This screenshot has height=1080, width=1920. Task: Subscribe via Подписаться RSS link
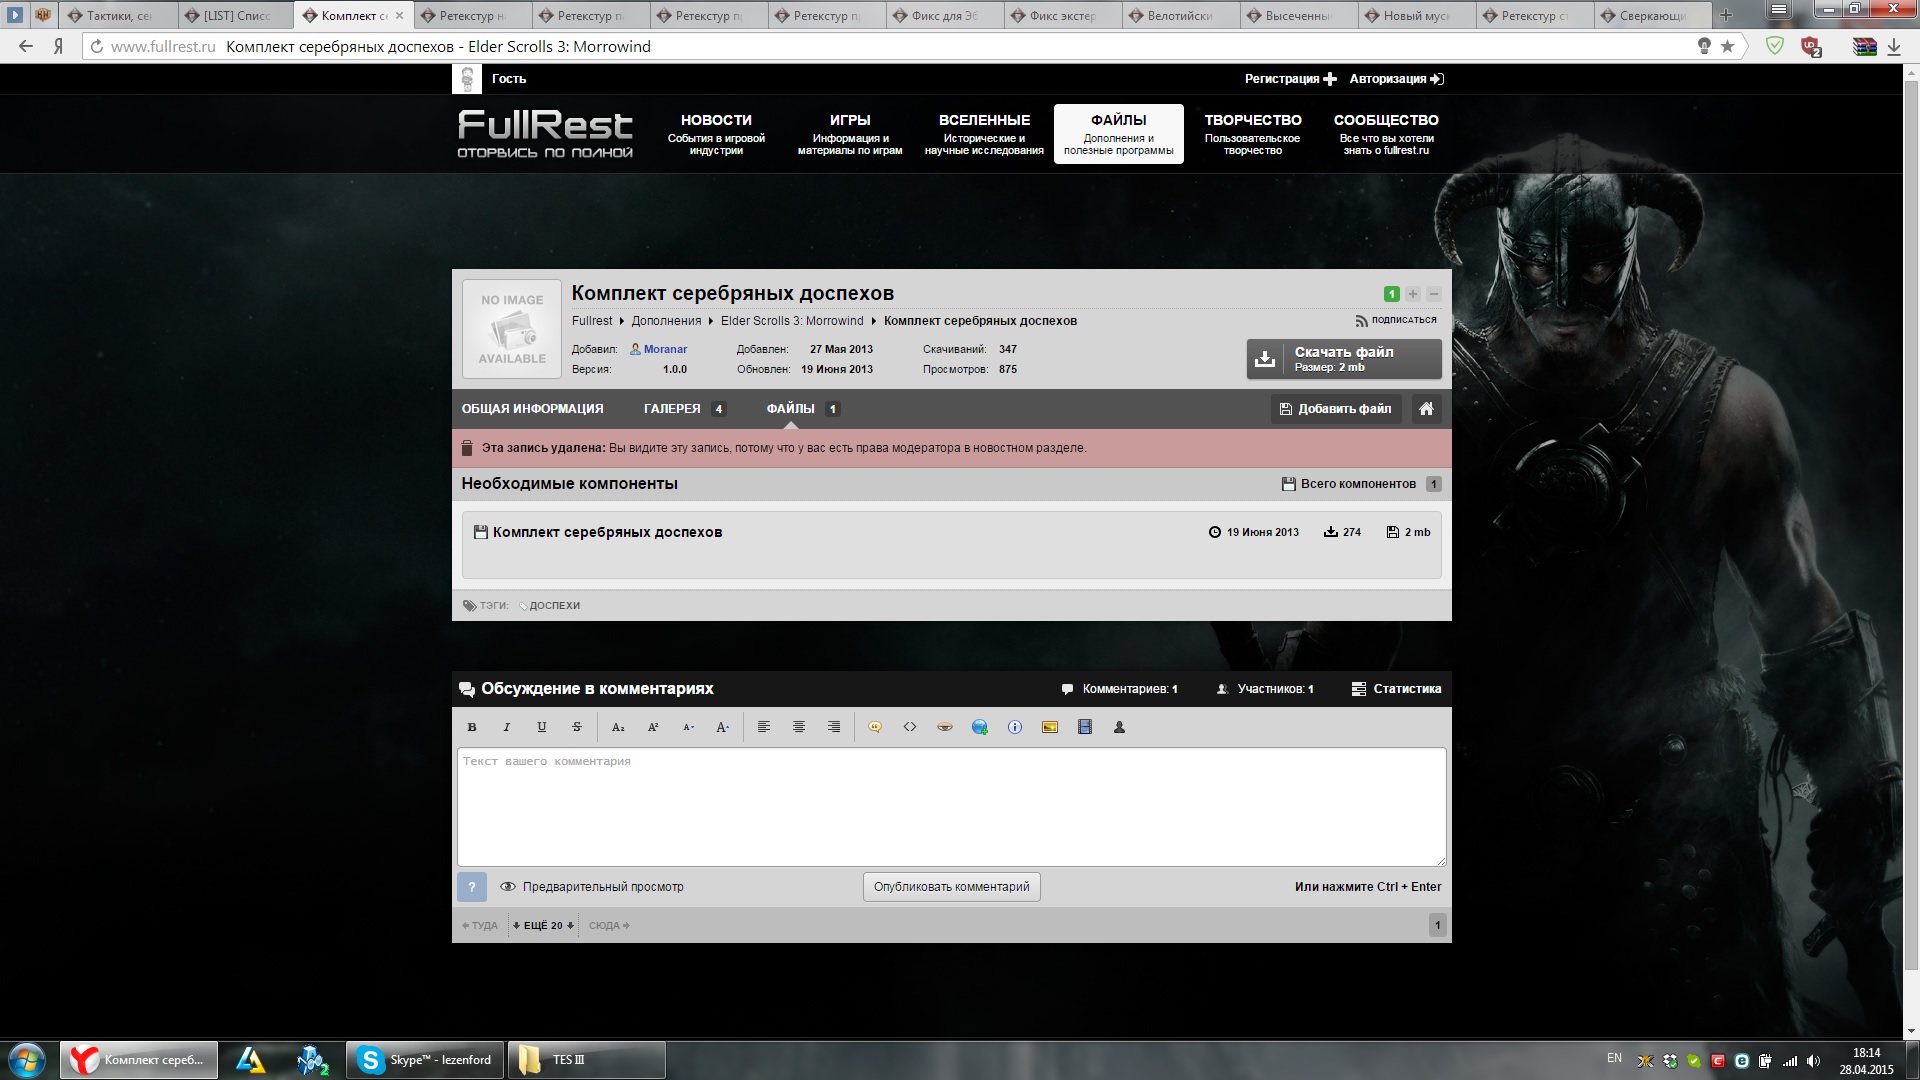(1396, 320)
